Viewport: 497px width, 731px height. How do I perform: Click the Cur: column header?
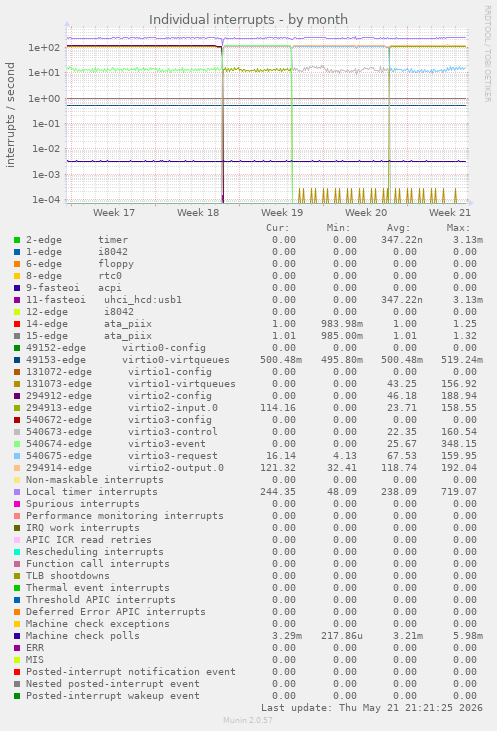pos(278,228)
